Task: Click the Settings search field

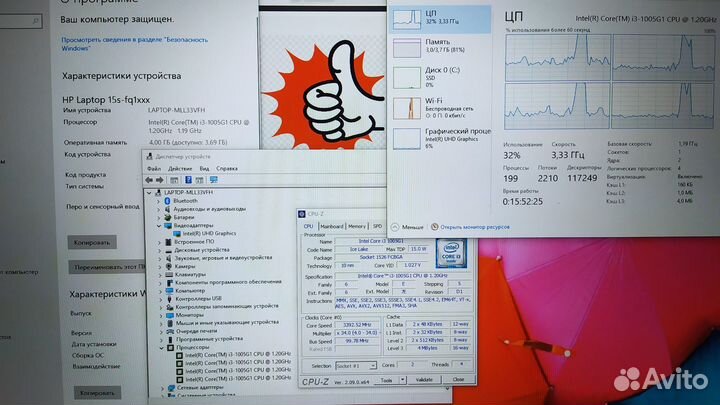Action: [x=20, y=21]
